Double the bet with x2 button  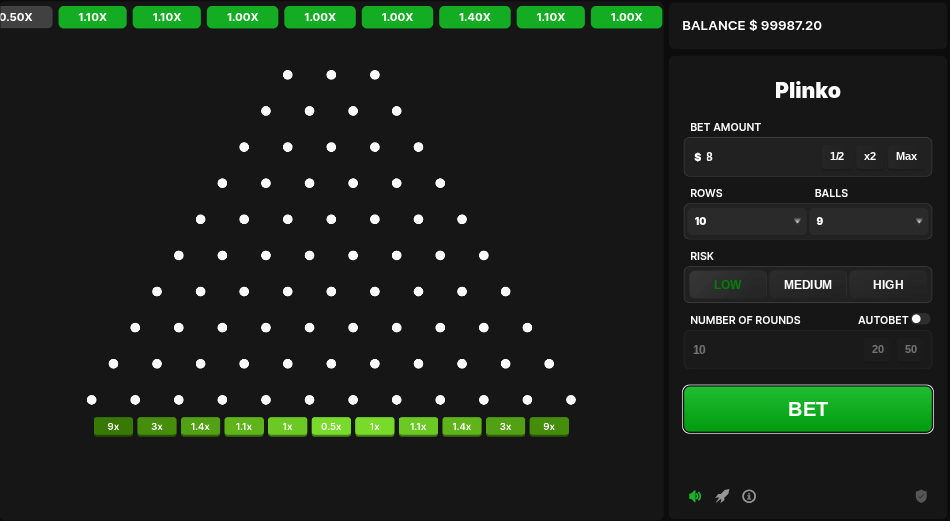click(x=870, y=156)
